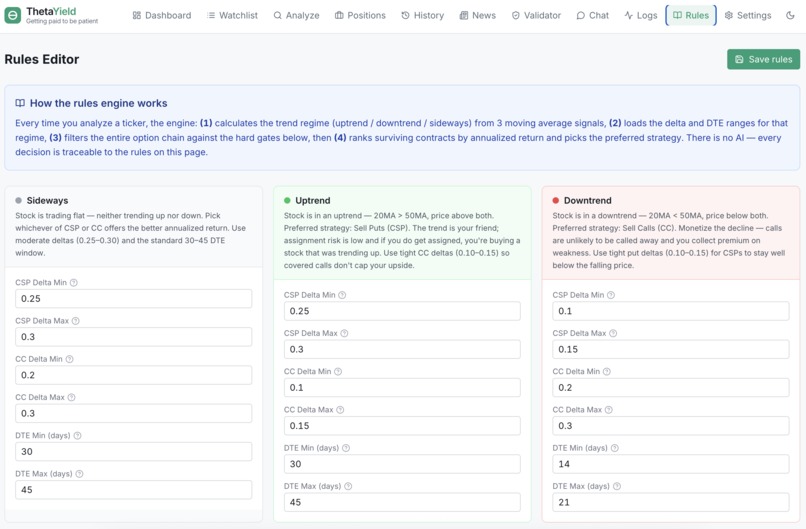Viewport: 806px width, 529px height.
Task: Click Downtrend CSP Delta Max field 0.15
Action: pyautogui.click(x=671, y=349)
